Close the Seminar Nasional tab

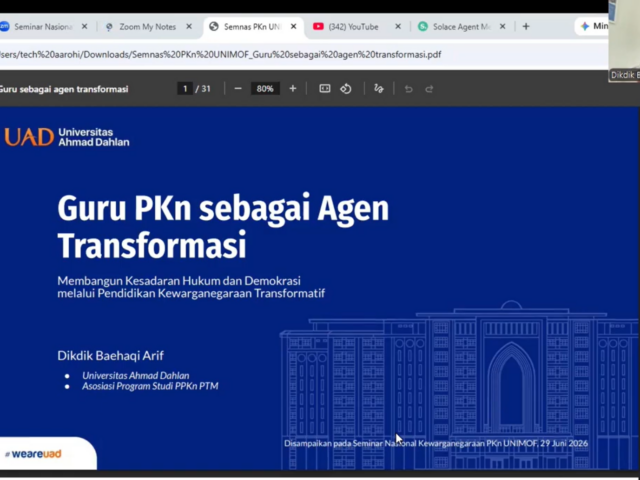[x=84, y=27]
